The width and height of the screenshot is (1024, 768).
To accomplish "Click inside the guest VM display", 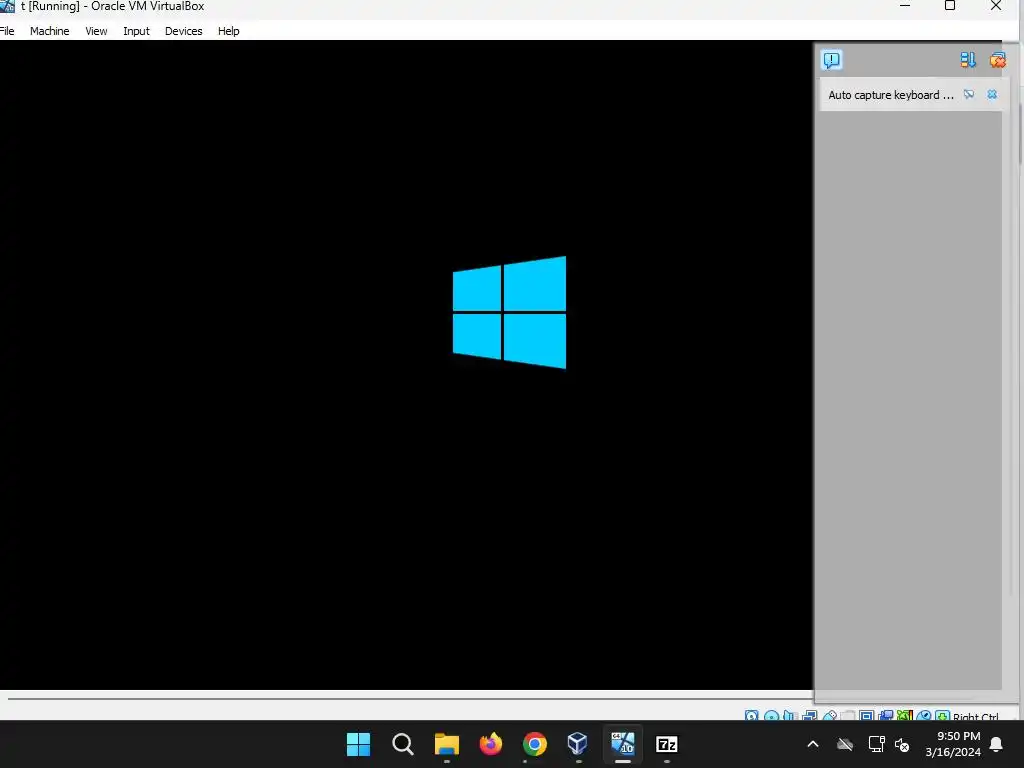I will [x=406, y=364].
